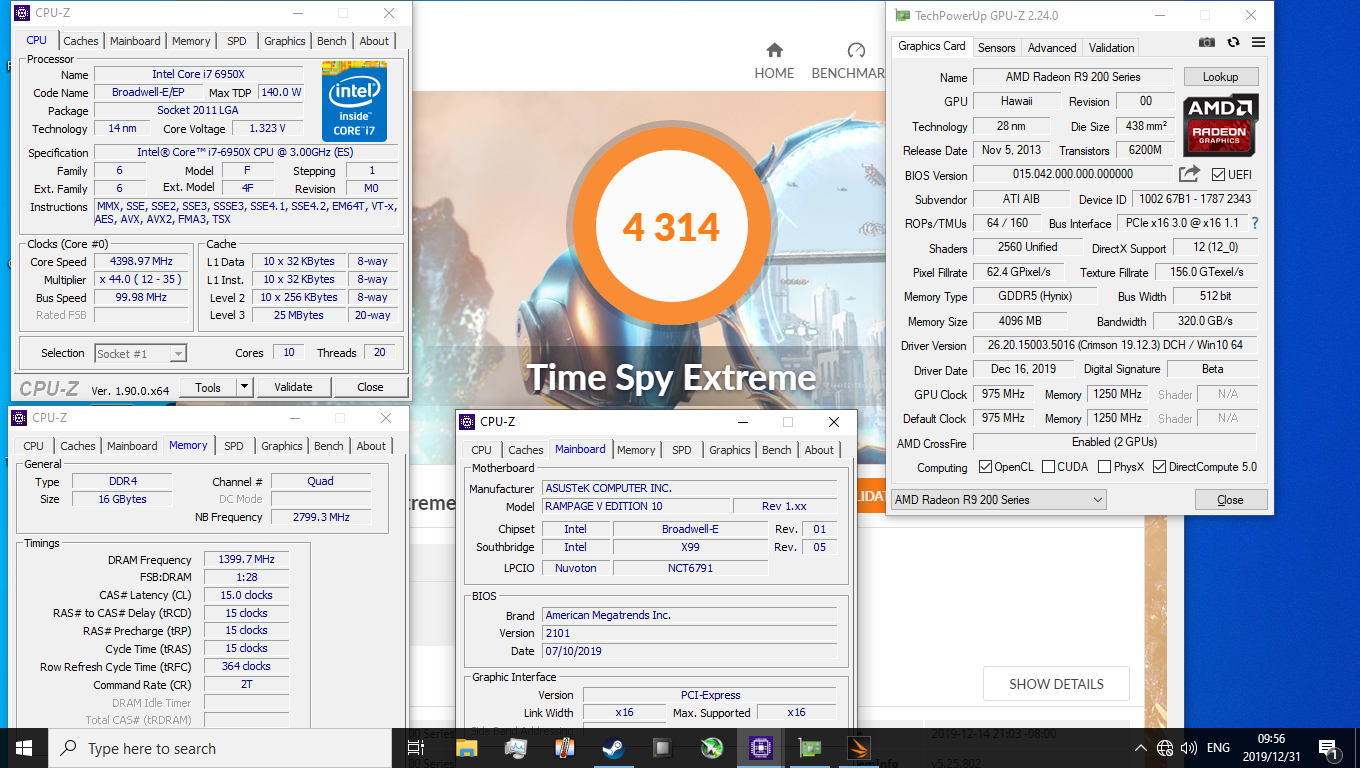Viewport: 1360px width, 768px height.
Task: Toggle the UEFI checkbox in GPU-Z
Action: click(x=1218, y=175)
